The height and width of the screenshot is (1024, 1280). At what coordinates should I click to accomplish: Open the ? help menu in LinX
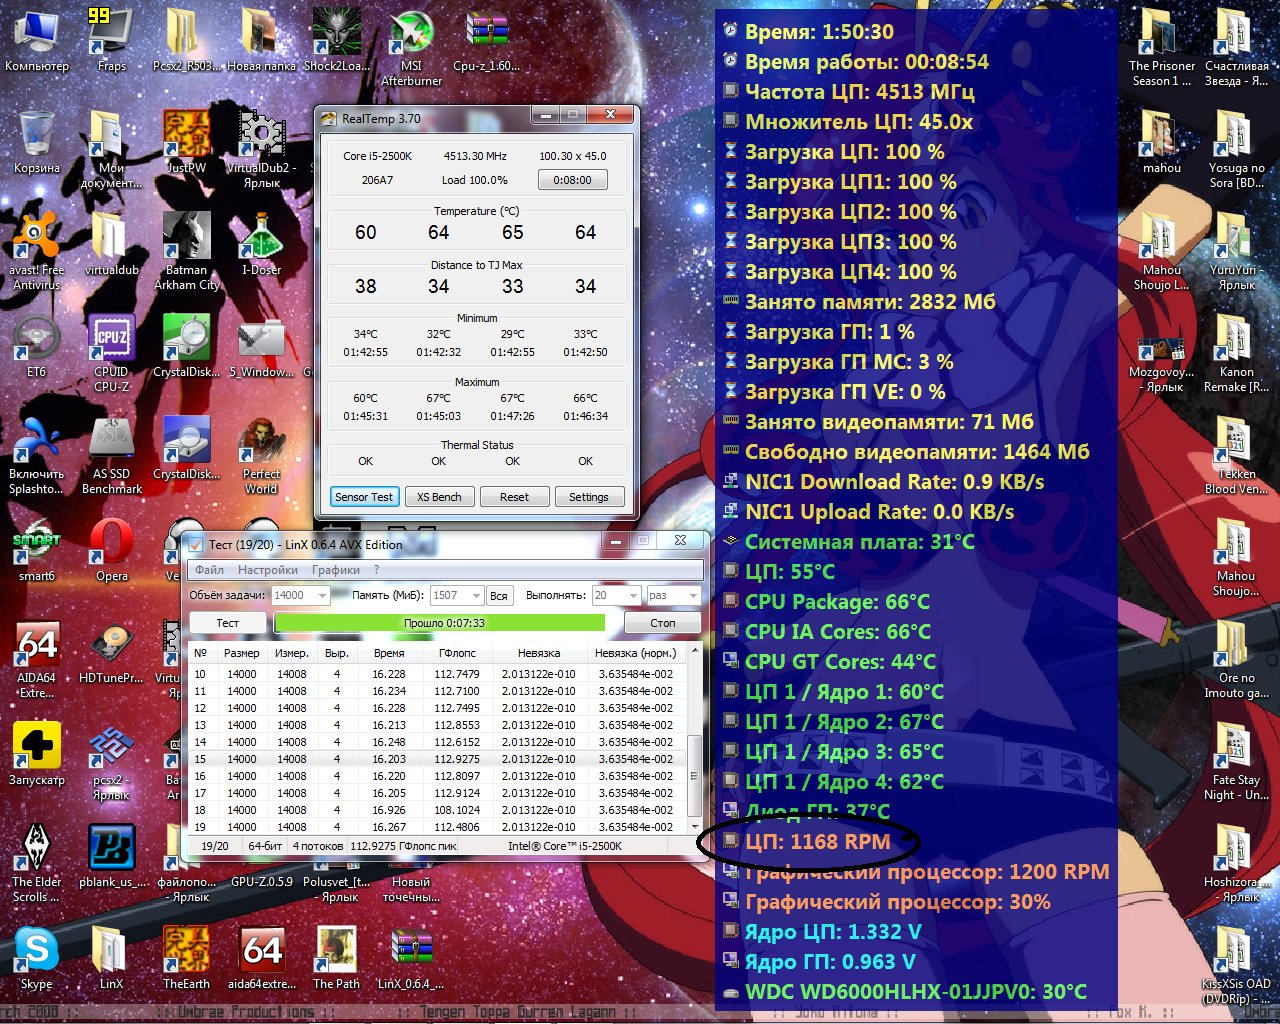pyautogui.click(x=377, y=570)
